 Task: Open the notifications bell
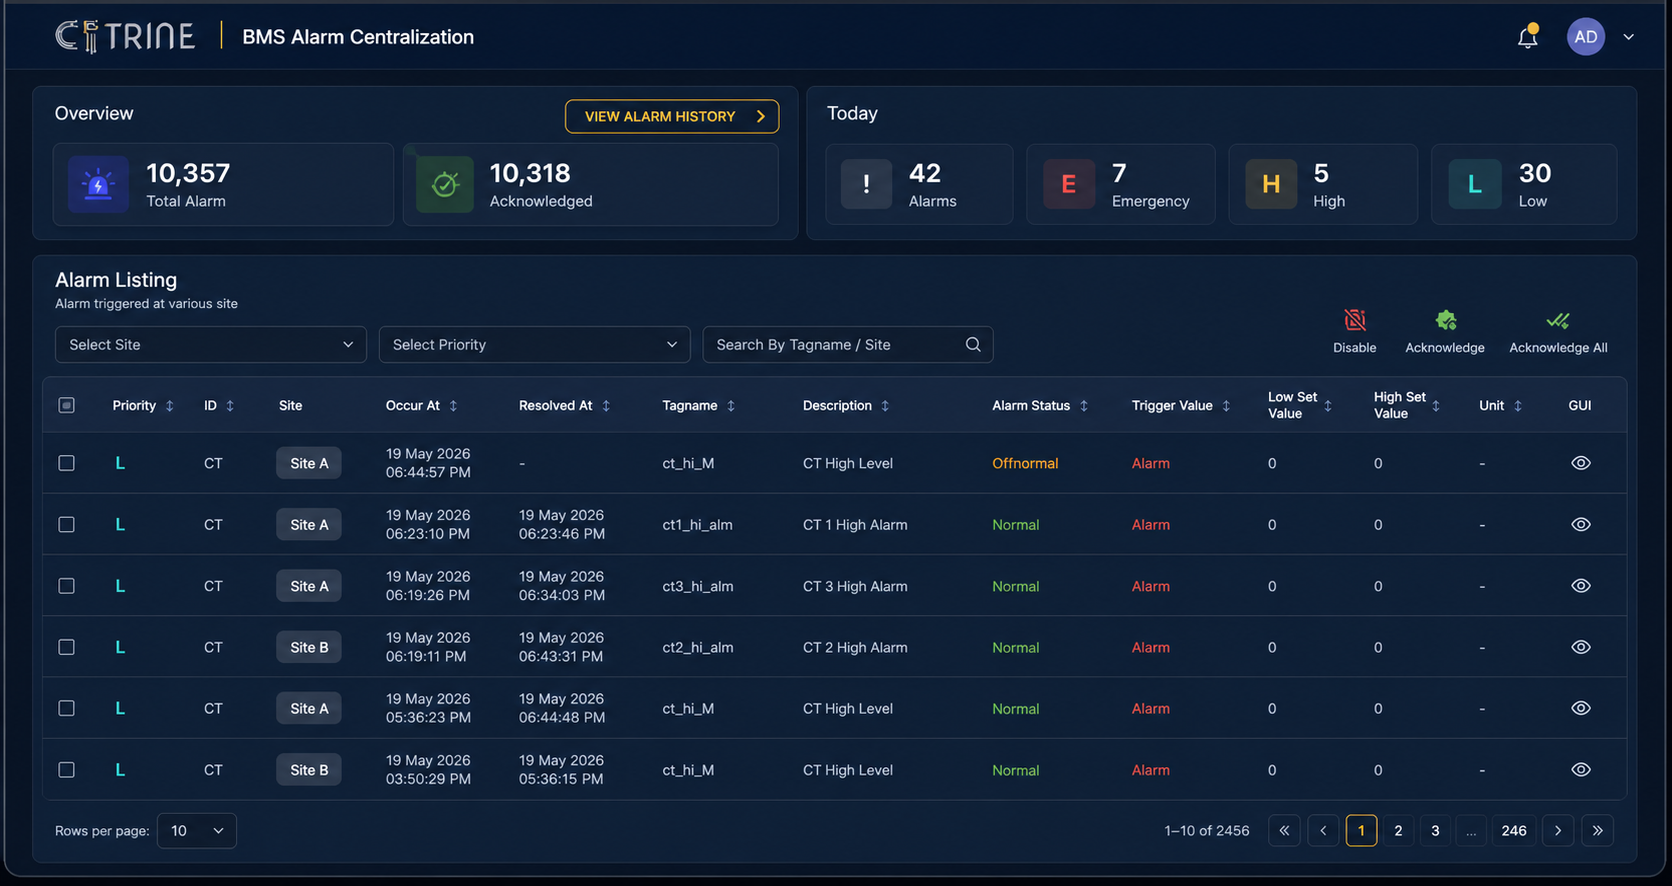[1527, 37]
